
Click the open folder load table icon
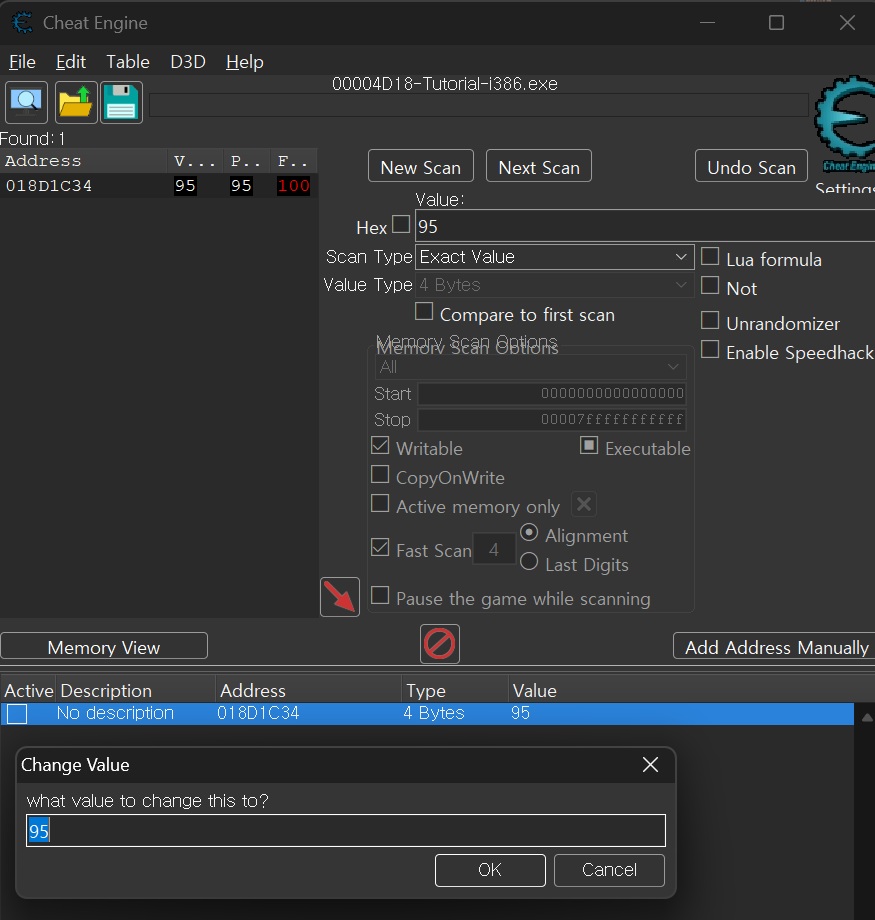(76, 102)
